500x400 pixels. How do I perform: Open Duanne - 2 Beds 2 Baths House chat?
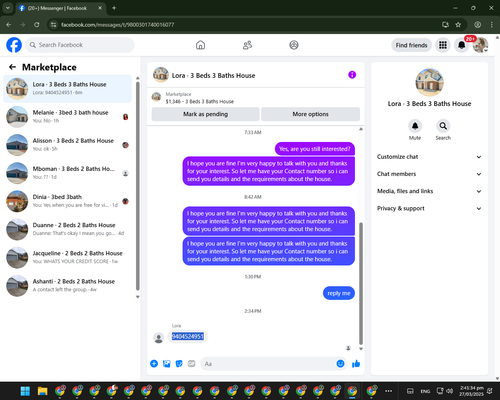68,229
